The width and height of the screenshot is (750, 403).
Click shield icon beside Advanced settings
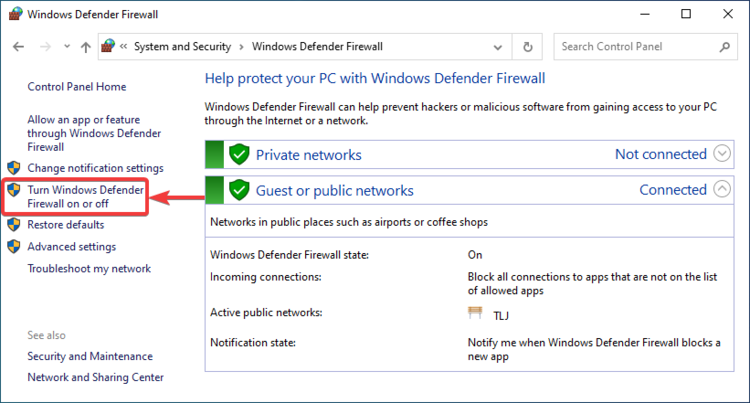(x=14, y=246)
